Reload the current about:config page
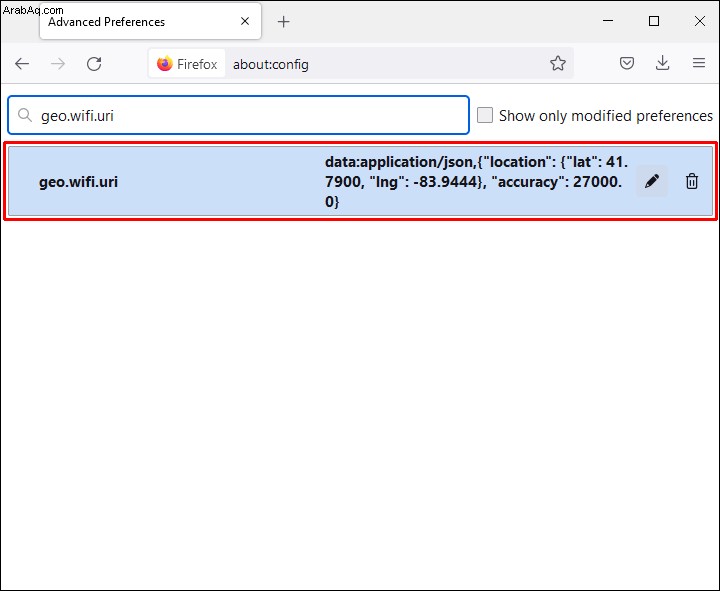This screenshot has height=591, width=720. tap(94, 64)
